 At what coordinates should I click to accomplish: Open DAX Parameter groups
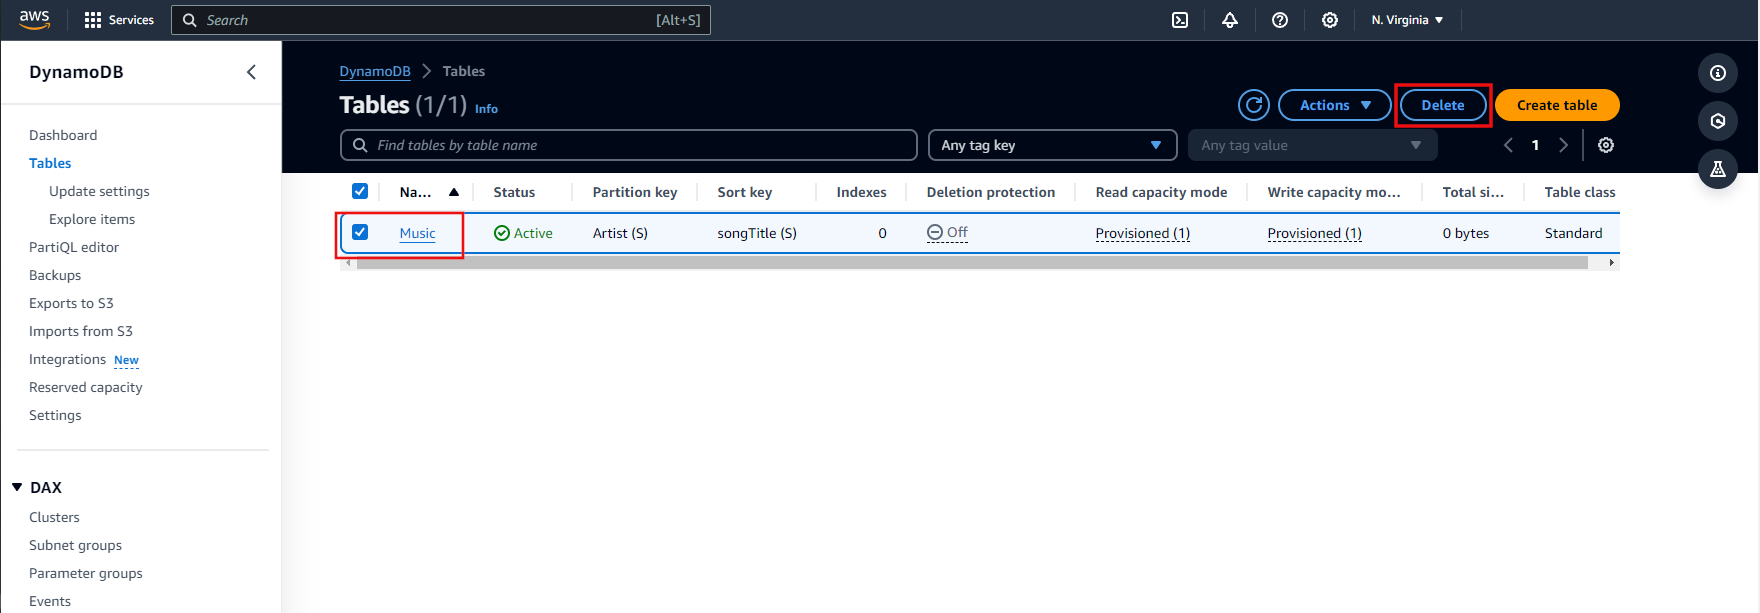(x=86, y=573)
